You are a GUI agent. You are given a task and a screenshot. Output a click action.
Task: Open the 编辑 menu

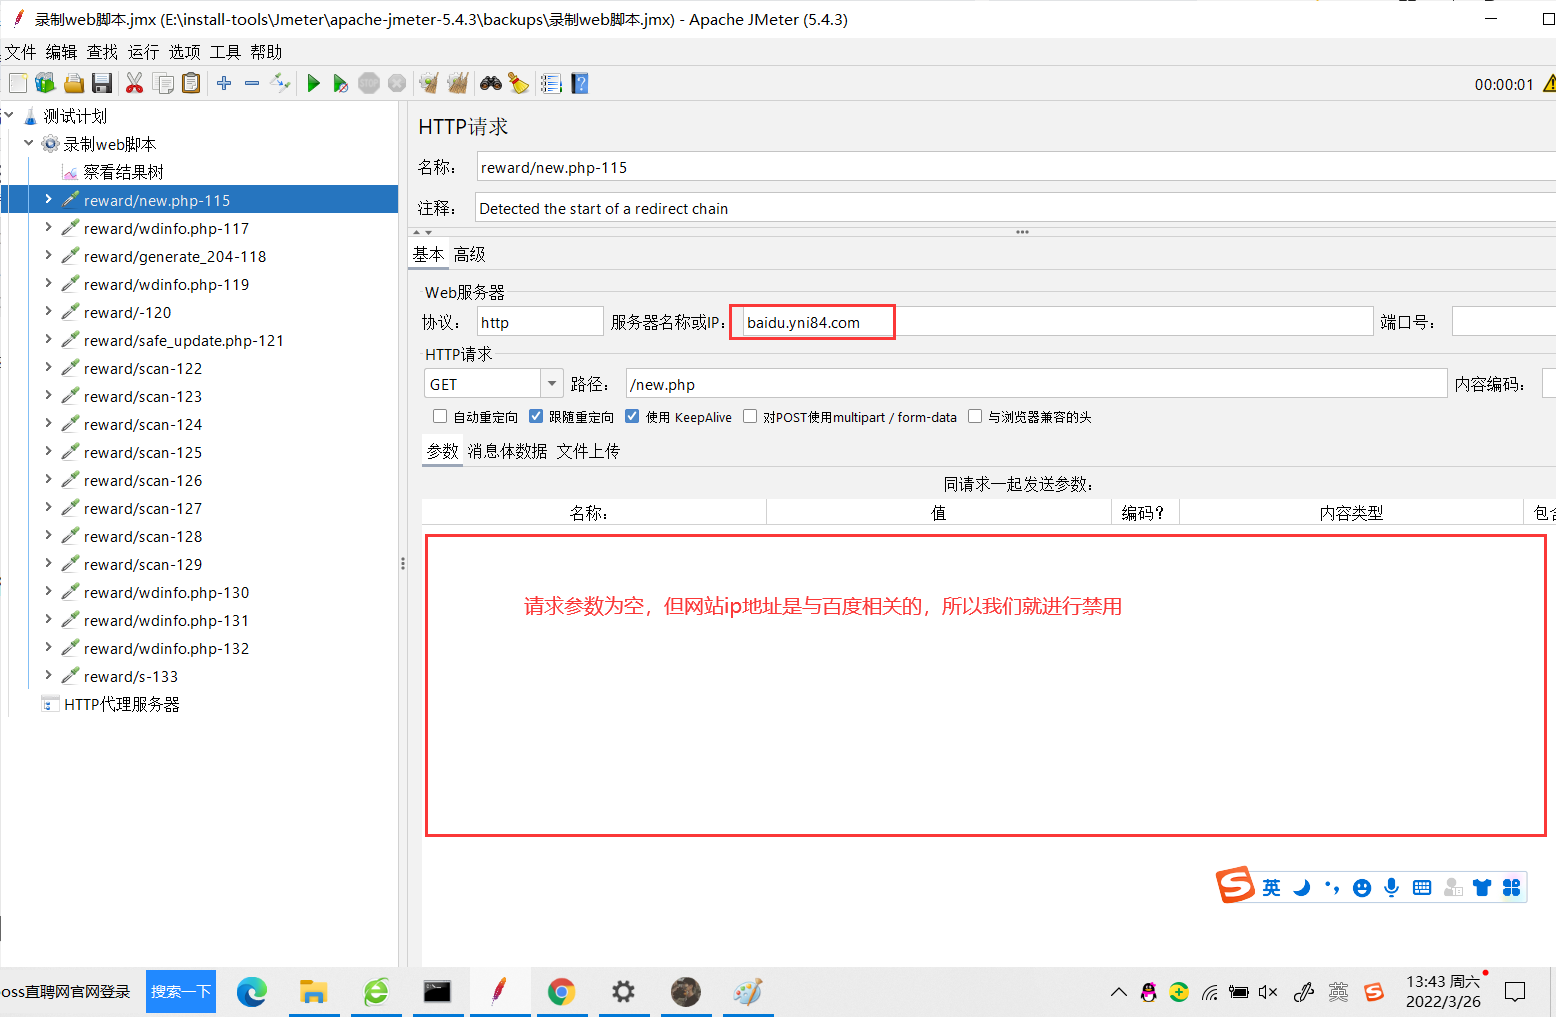61,52
